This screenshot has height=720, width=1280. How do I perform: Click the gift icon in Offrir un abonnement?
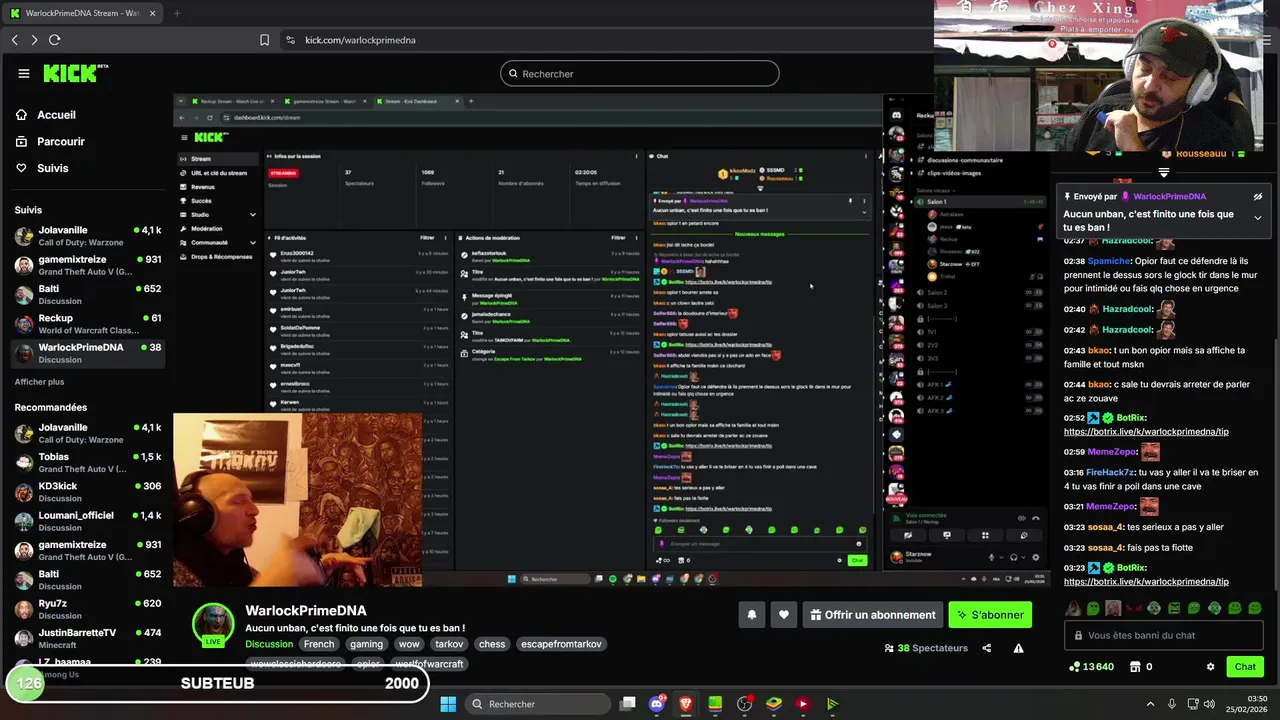(x=816, y=615)
